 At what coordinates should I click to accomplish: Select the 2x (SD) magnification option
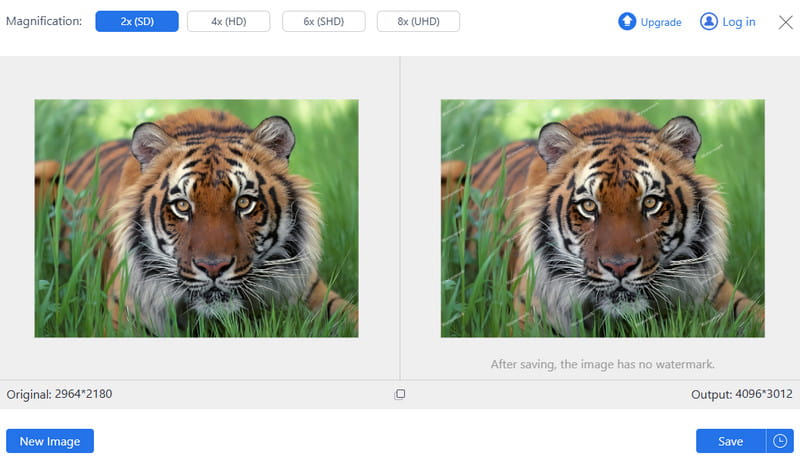coord(137,21)
